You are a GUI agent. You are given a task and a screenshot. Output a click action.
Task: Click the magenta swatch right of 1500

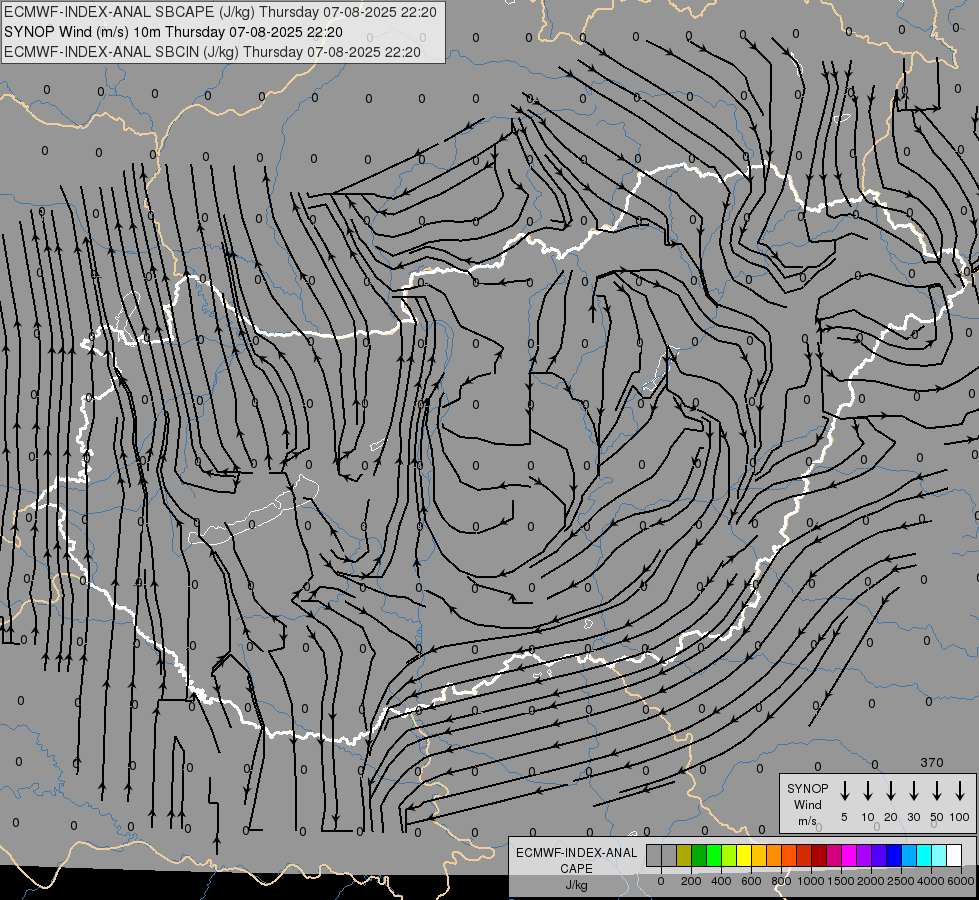pos(849,855)
